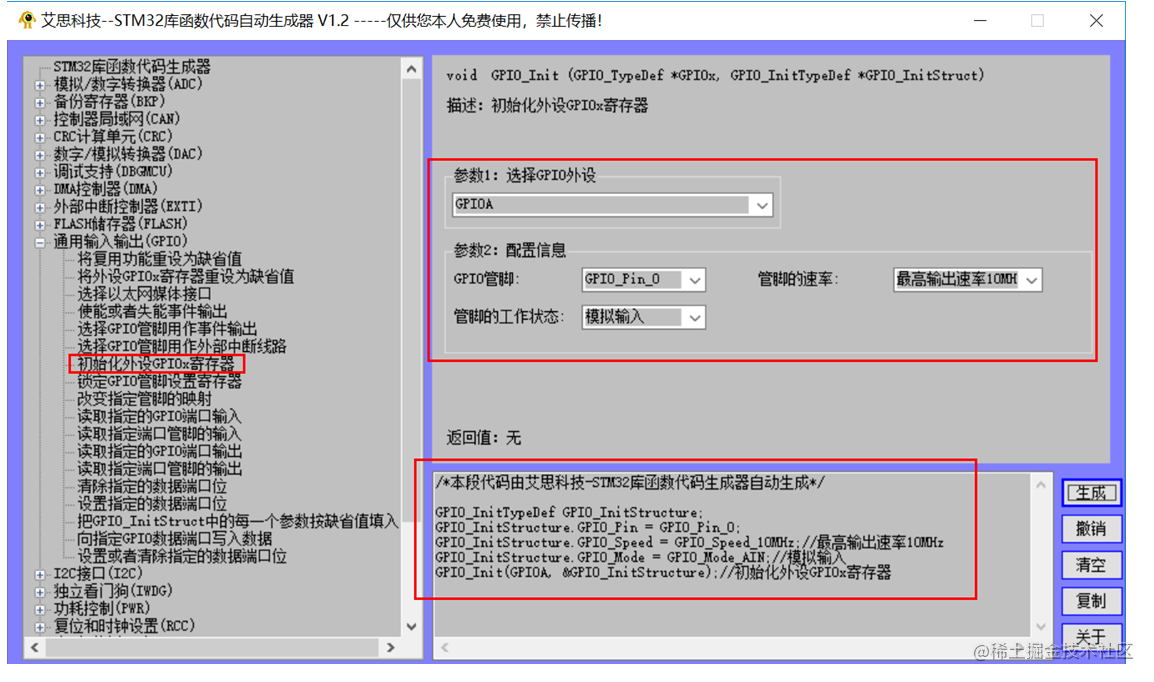Expand the 功耗控制(PWR) node

40,610
